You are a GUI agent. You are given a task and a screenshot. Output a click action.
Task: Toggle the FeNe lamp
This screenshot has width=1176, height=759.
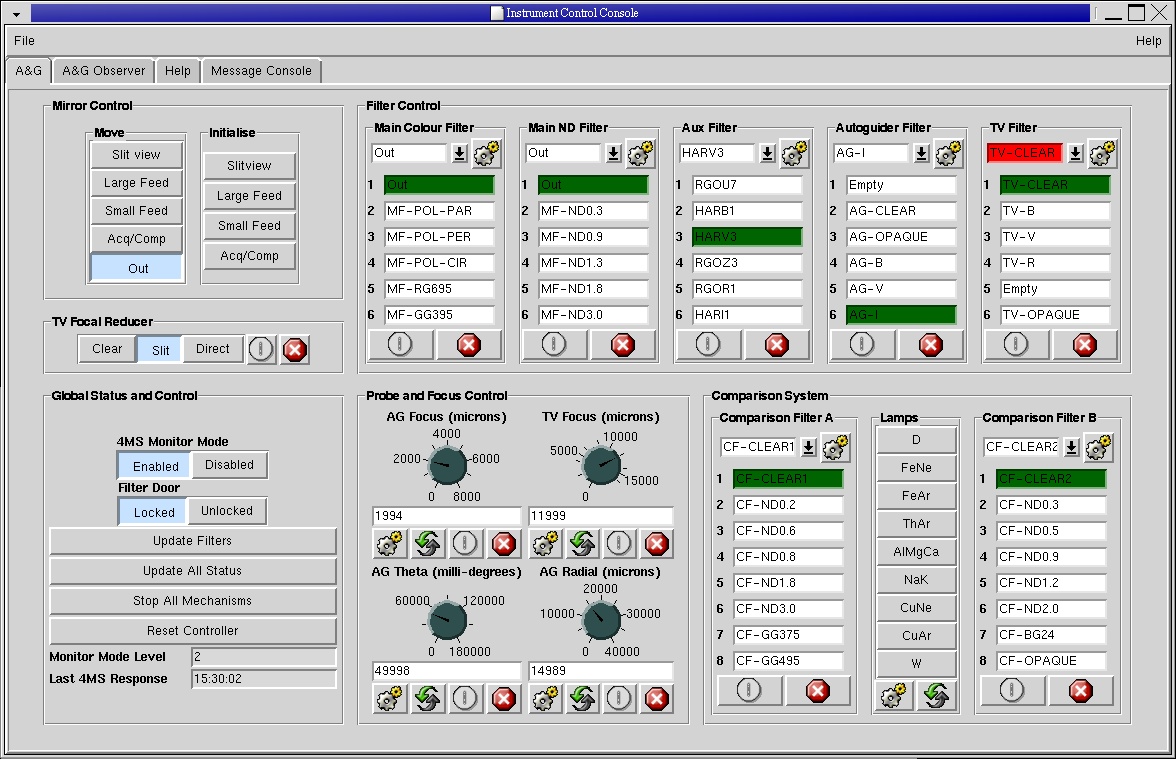point(916,468)
